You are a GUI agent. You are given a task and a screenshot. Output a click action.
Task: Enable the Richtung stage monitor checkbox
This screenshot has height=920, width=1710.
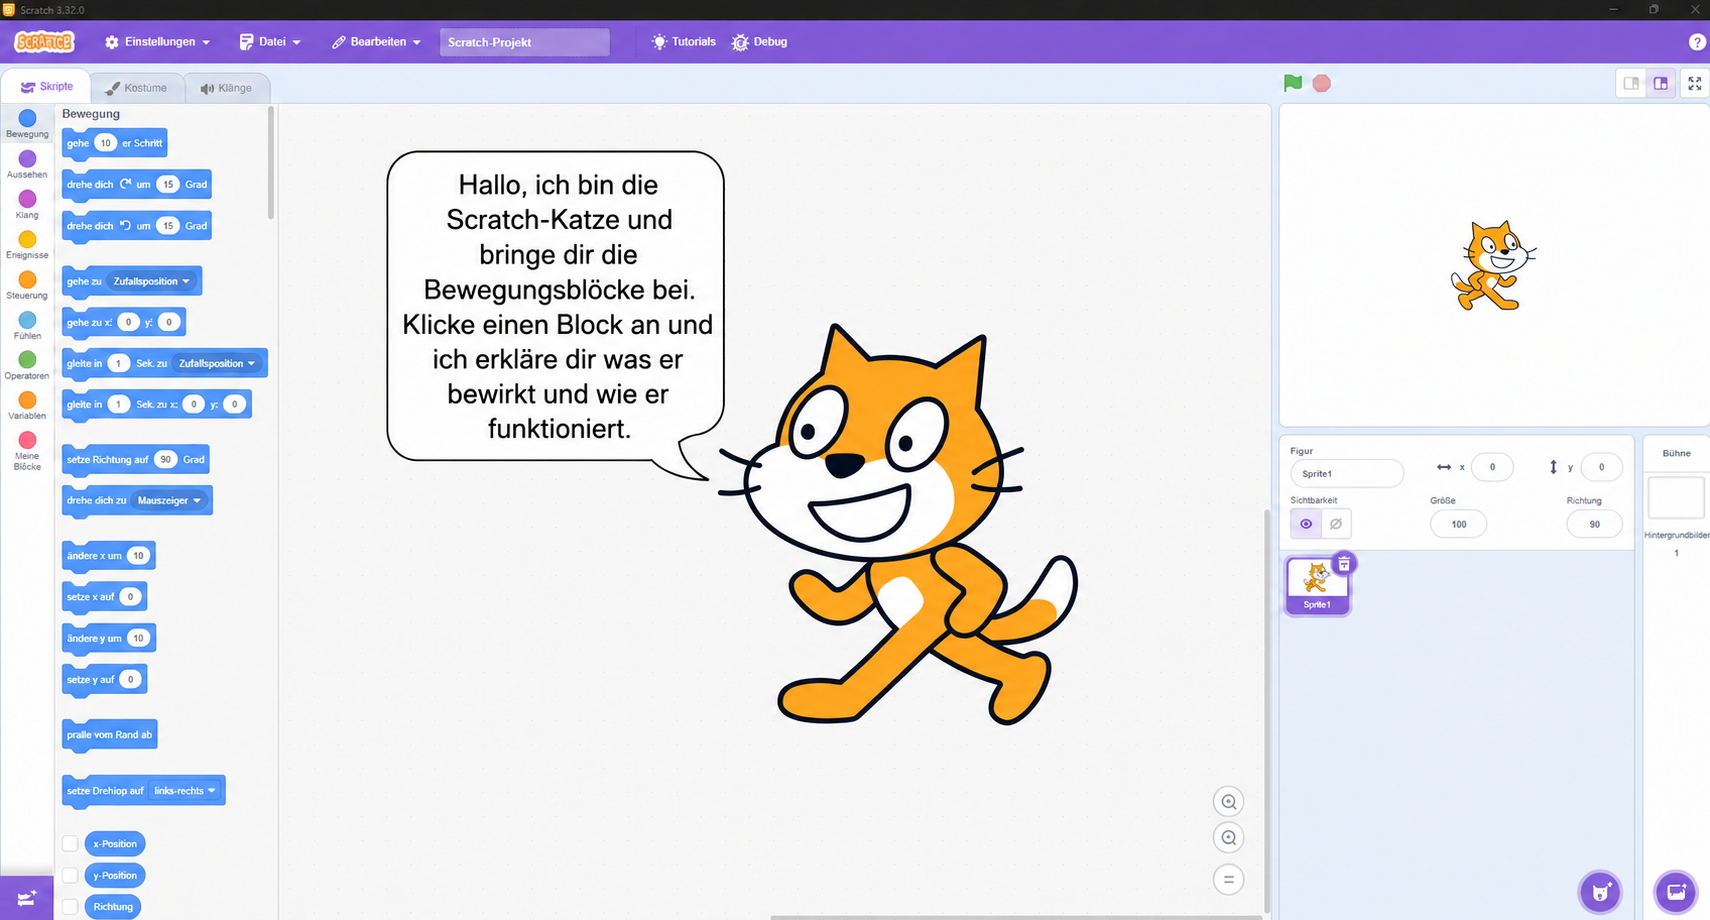70,907
